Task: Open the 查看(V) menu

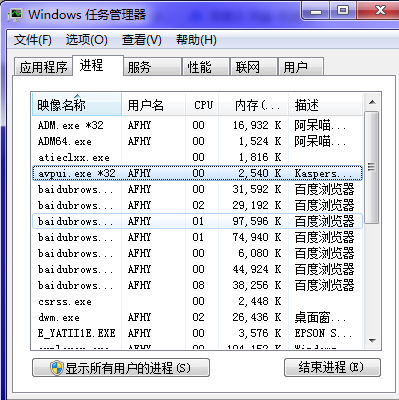Action: click(x=141, y=40)
